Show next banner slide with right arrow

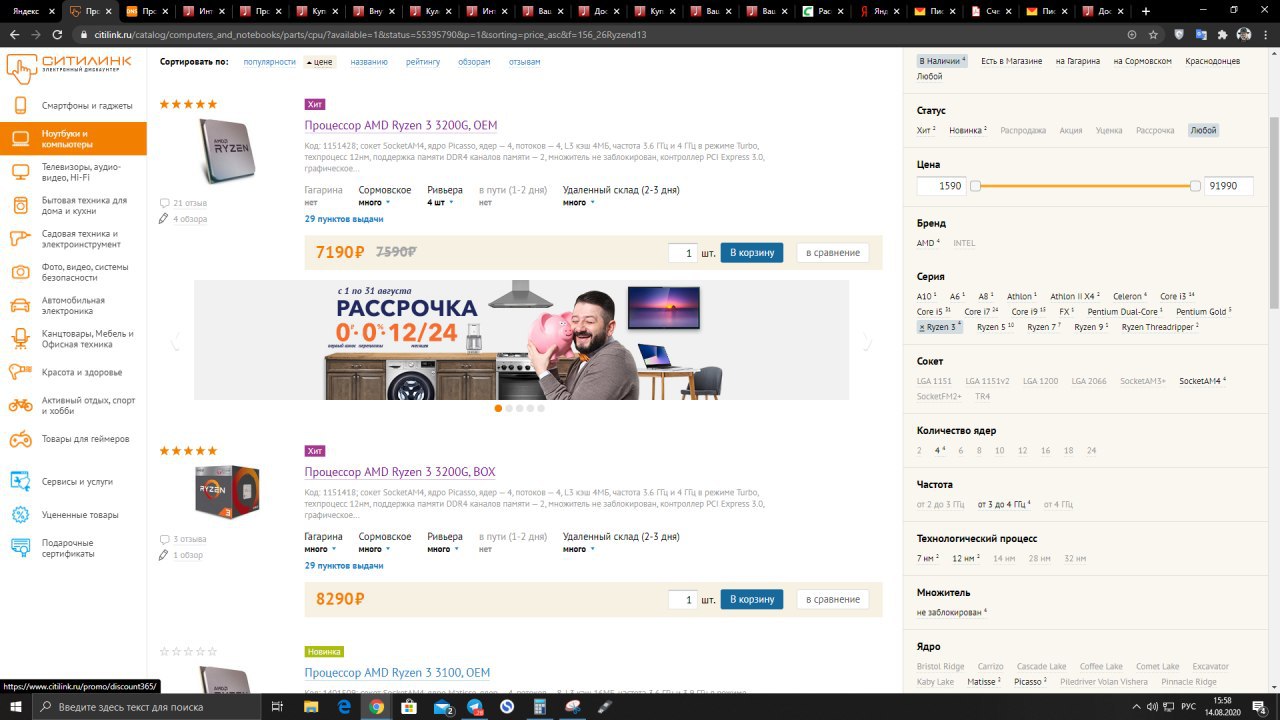pyautogui.click(x=866, y=342)
